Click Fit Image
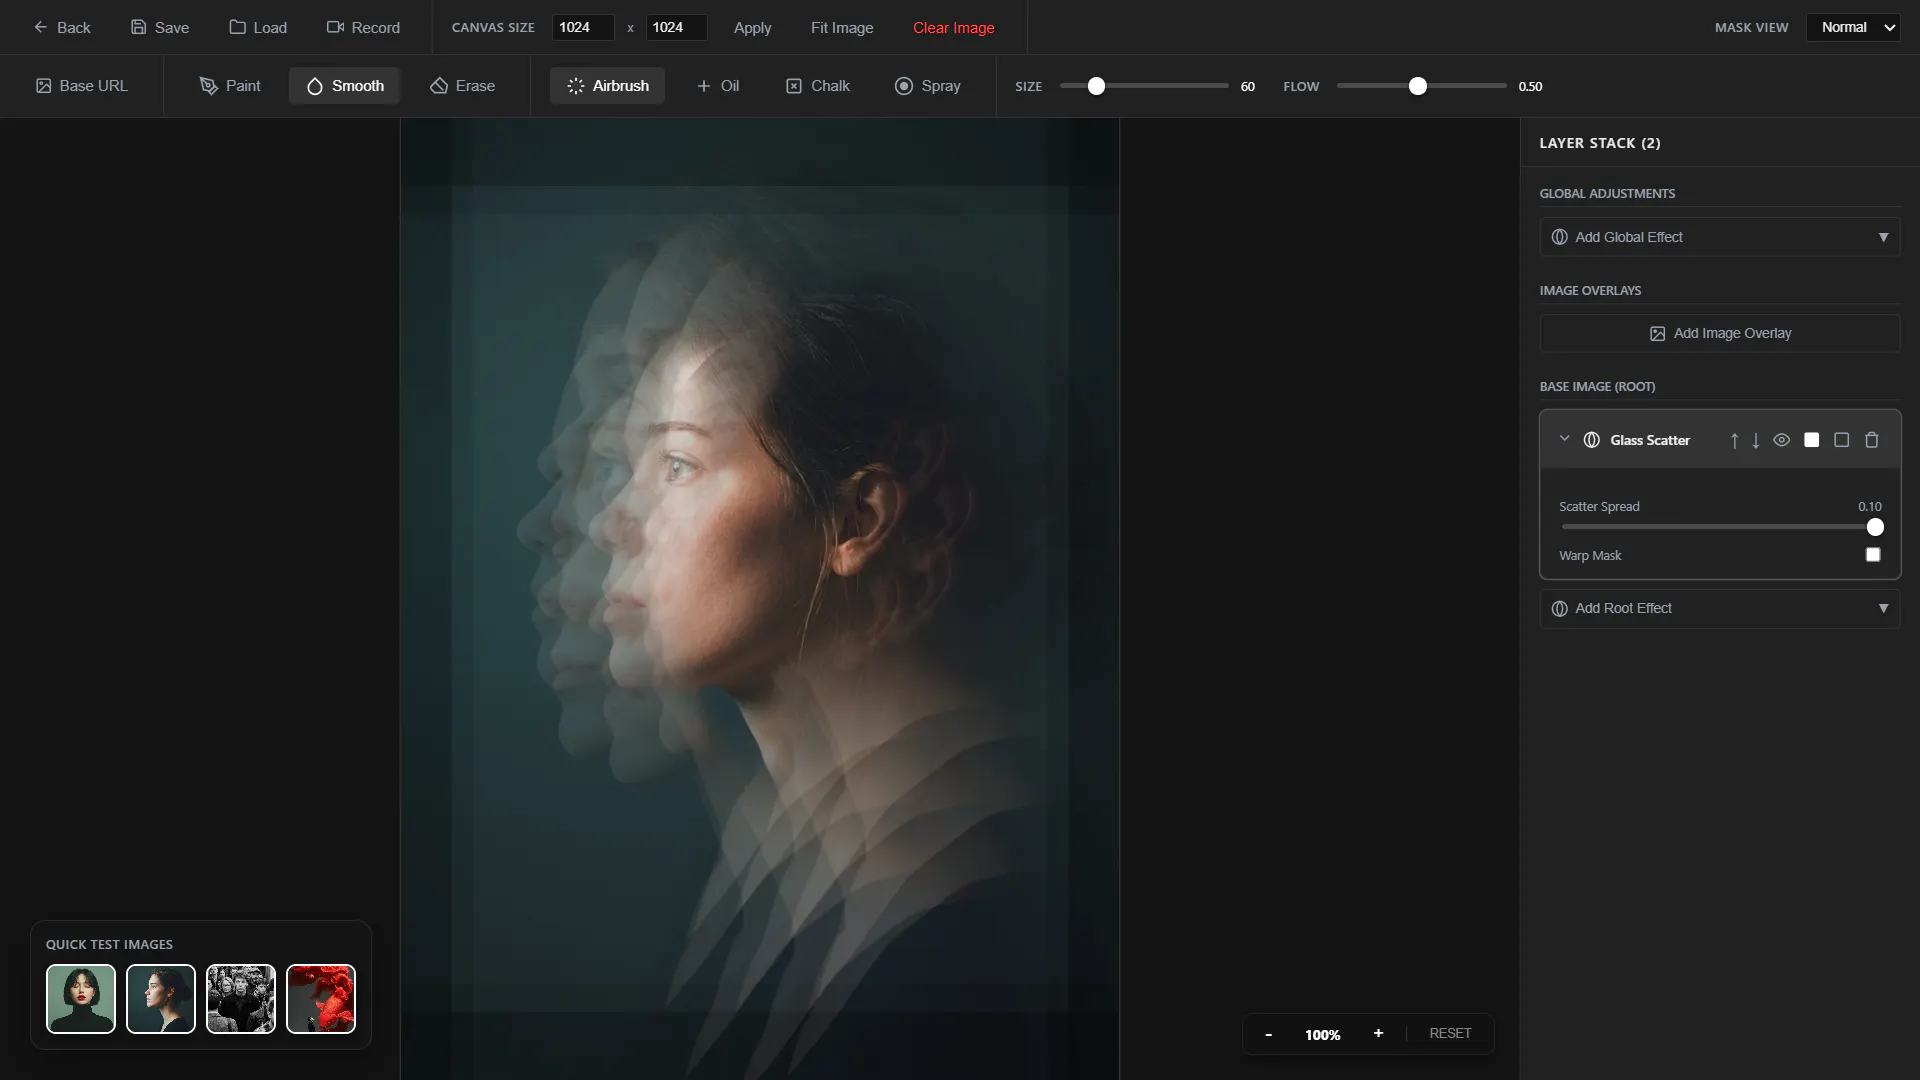Screen dimensions: 1920x1080 [842, 27]
